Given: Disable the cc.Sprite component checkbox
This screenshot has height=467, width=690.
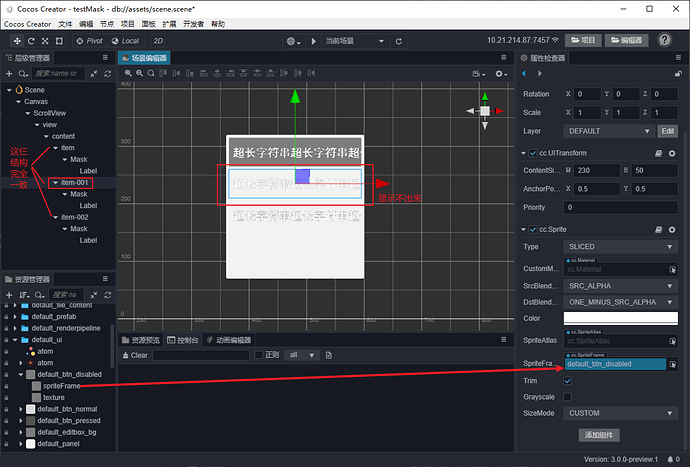Looking at the screenshot, I should pos(533,229).
